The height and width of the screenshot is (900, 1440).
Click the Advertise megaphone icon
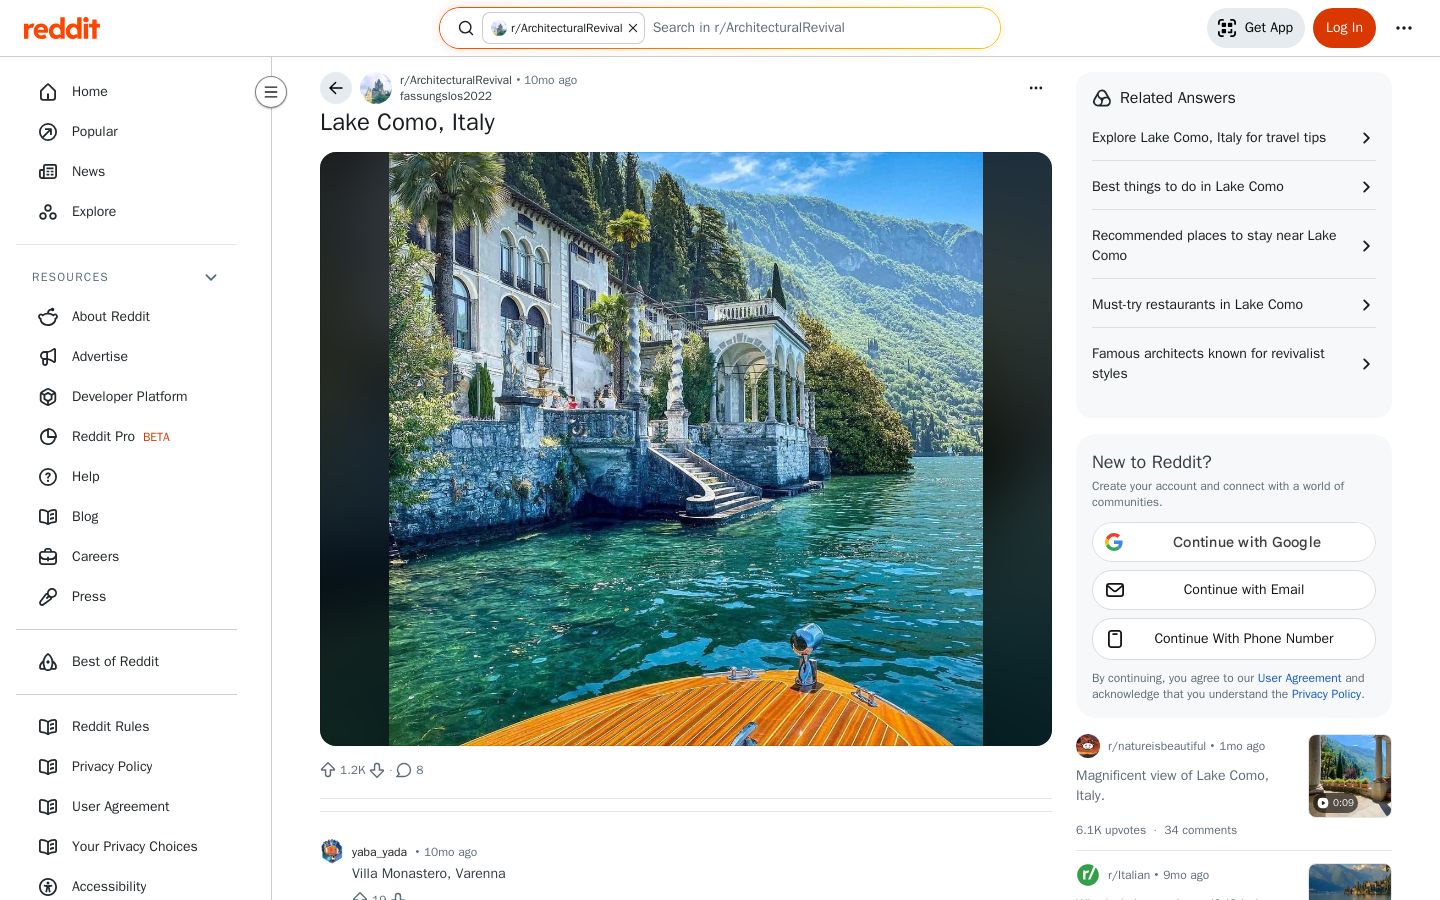[x=48, y=356]
